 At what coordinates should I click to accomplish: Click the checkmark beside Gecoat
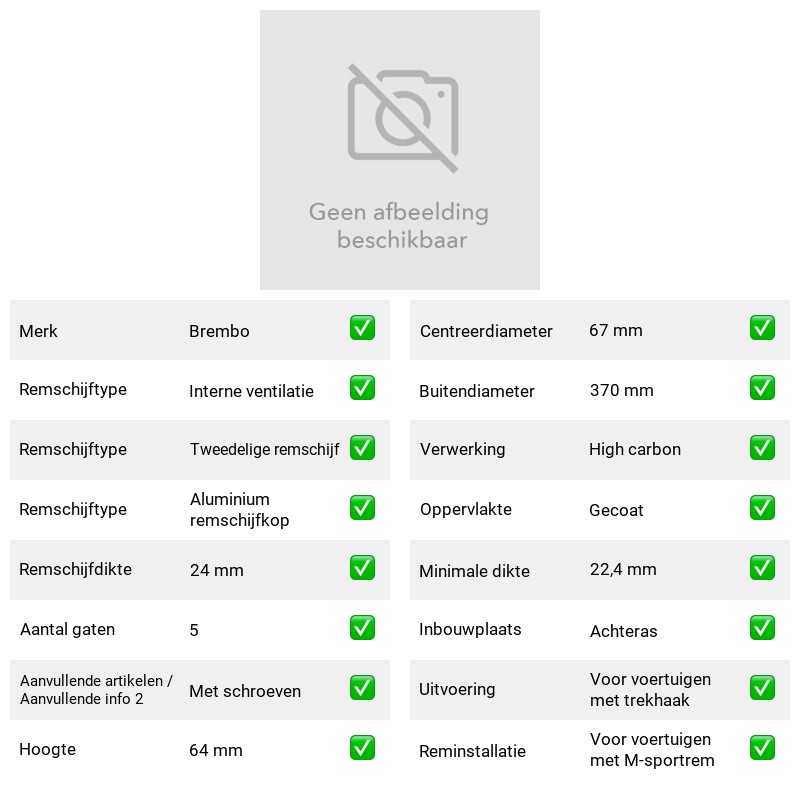point(762,508)
